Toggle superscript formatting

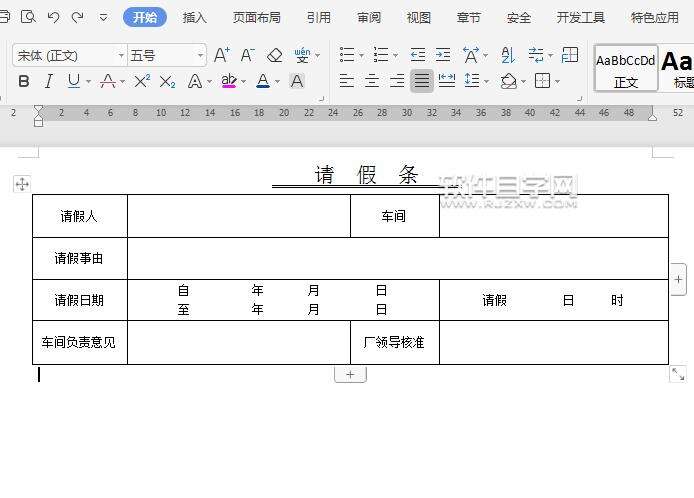point(142,81)
